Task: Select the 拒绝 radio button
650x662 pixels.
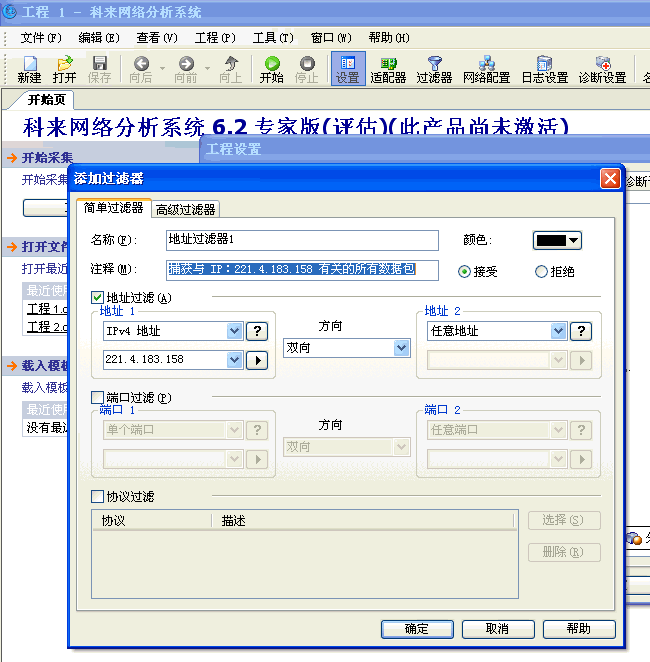Action: tap(541, 271)
